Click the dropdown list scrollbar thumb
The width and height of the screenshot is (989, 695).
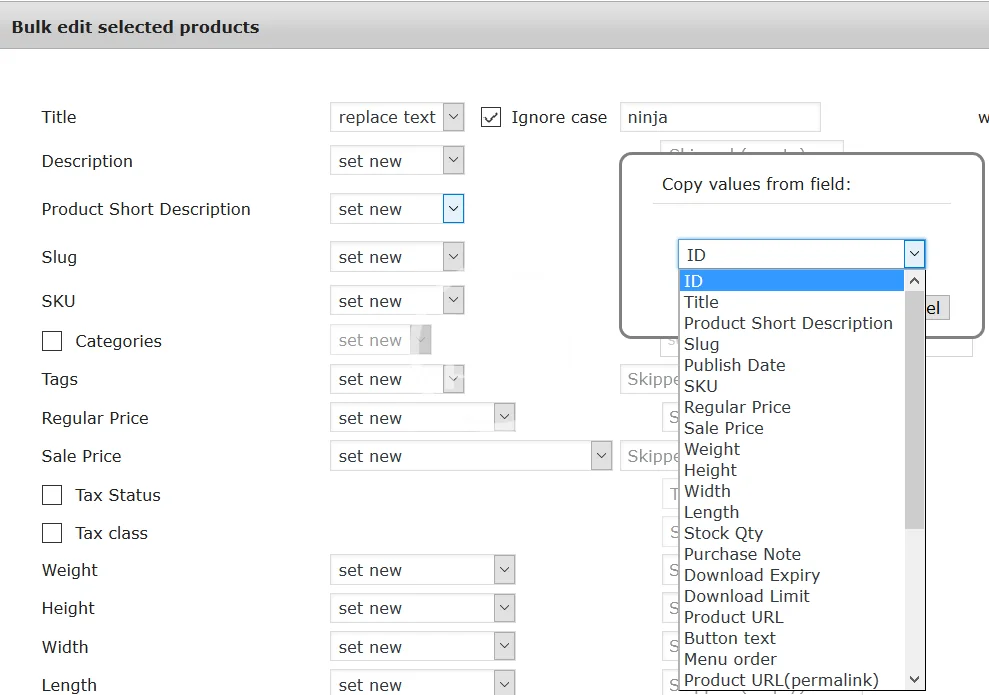(914, 410)
